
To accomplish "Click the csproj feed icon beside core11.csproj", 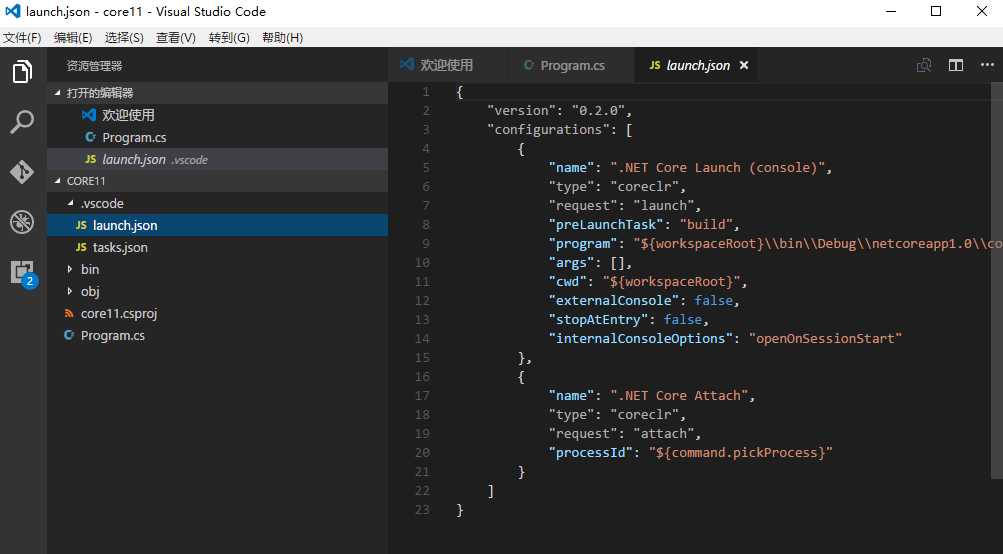I will tap(69, 313).
